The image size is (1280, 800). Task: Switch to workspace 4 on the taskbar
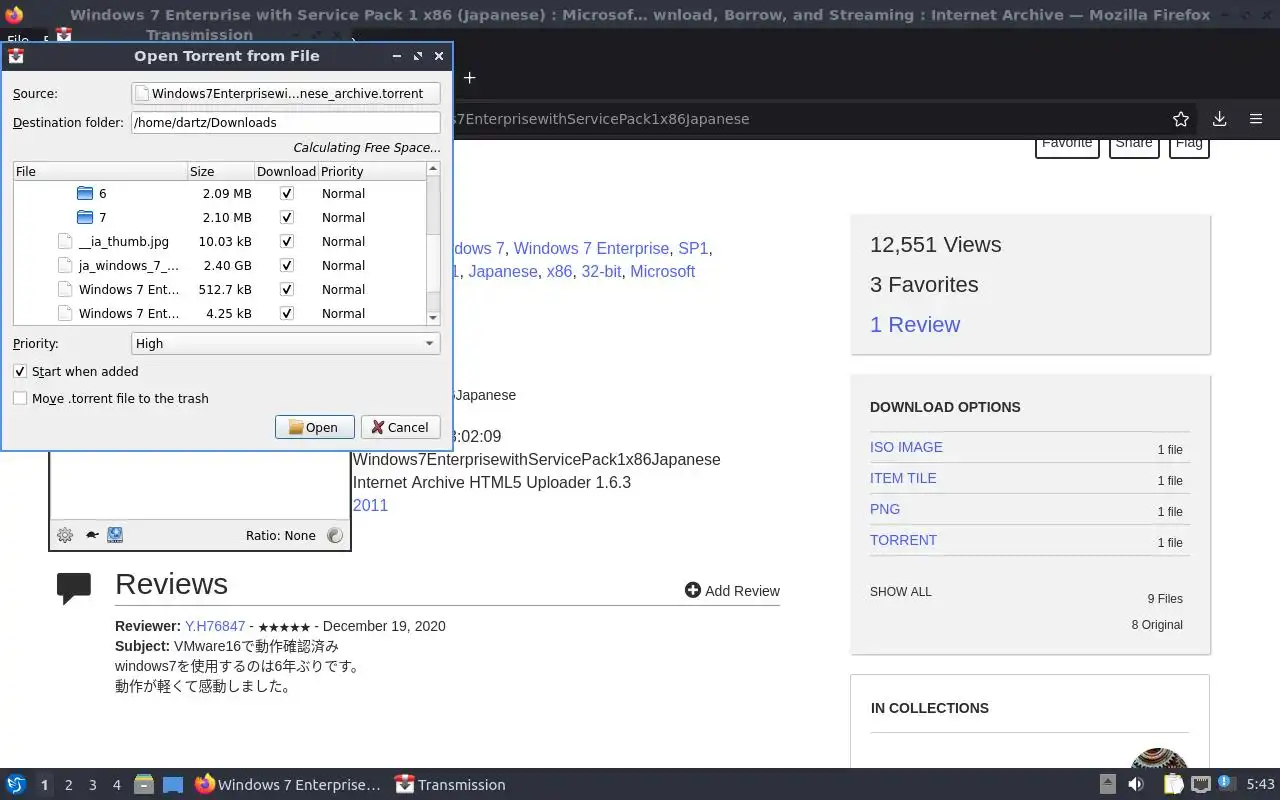tap(116, 785)
